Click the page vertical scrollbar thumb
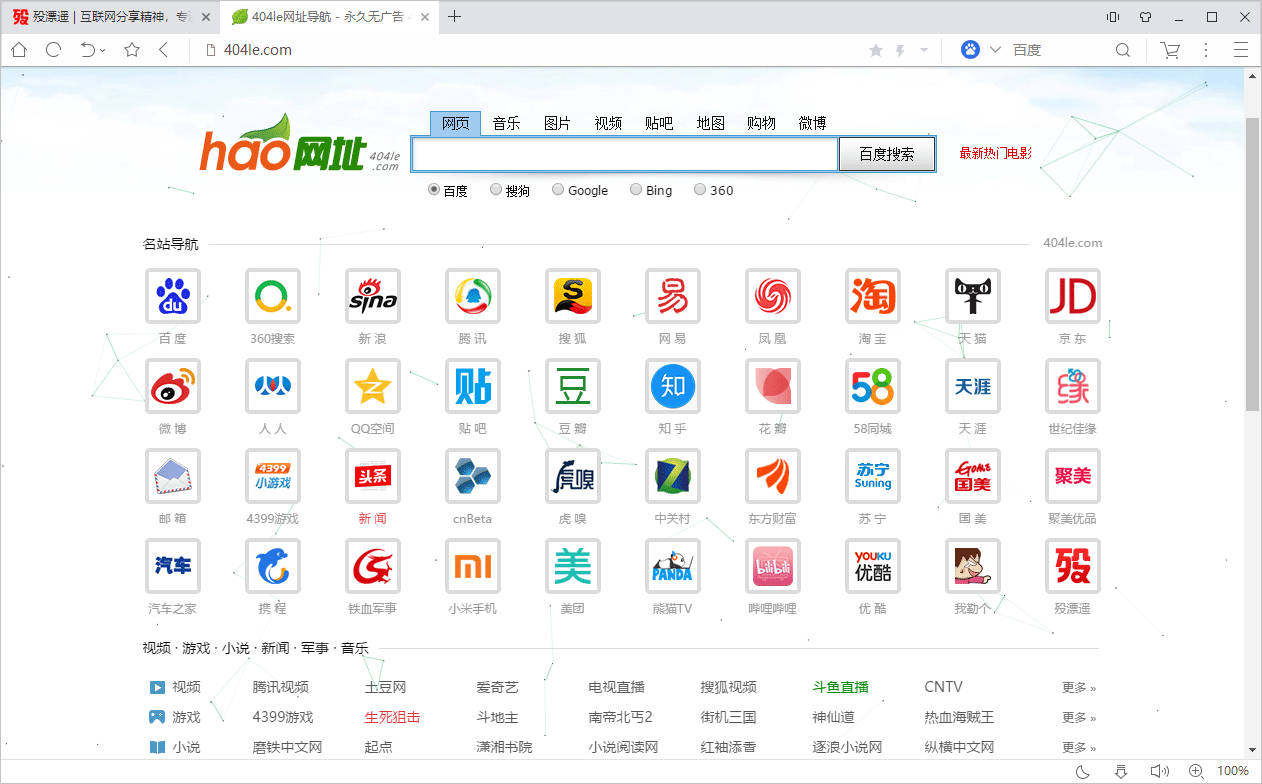This screenshot has height=784, width=1262. click(x=1252, y=263)
